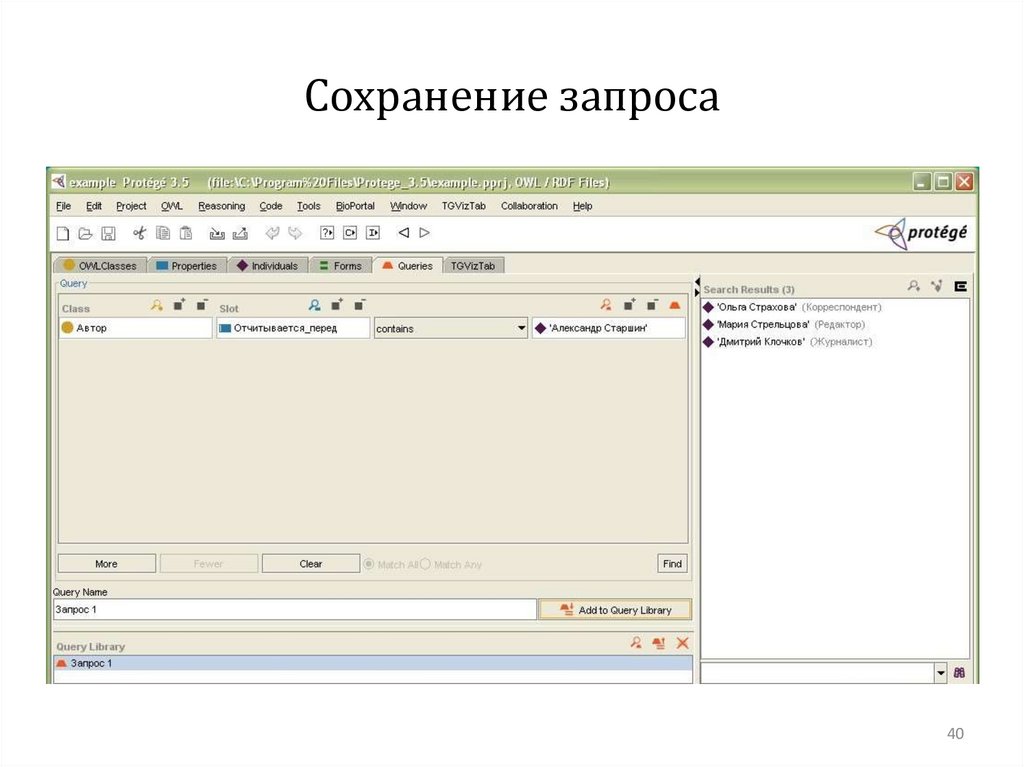Click the orange query icon above value field

(x=675, y=306)
